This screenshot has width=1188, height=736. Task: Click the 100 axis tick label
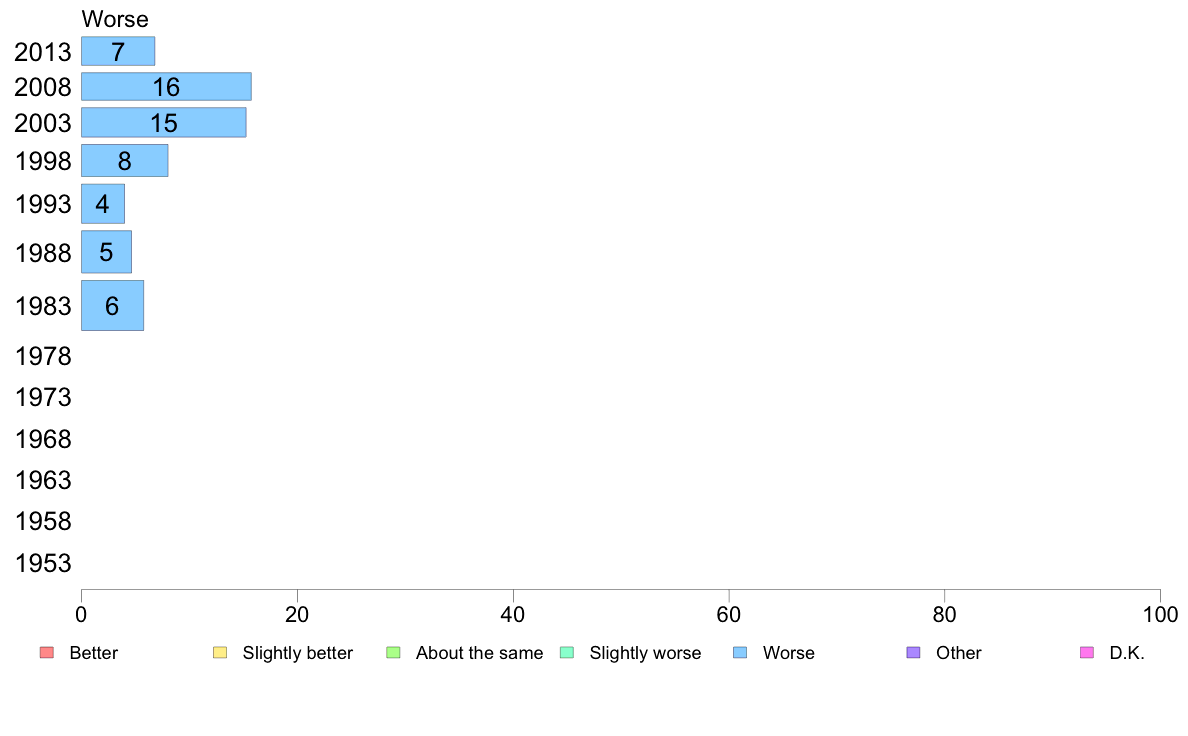coord(1160,615)
